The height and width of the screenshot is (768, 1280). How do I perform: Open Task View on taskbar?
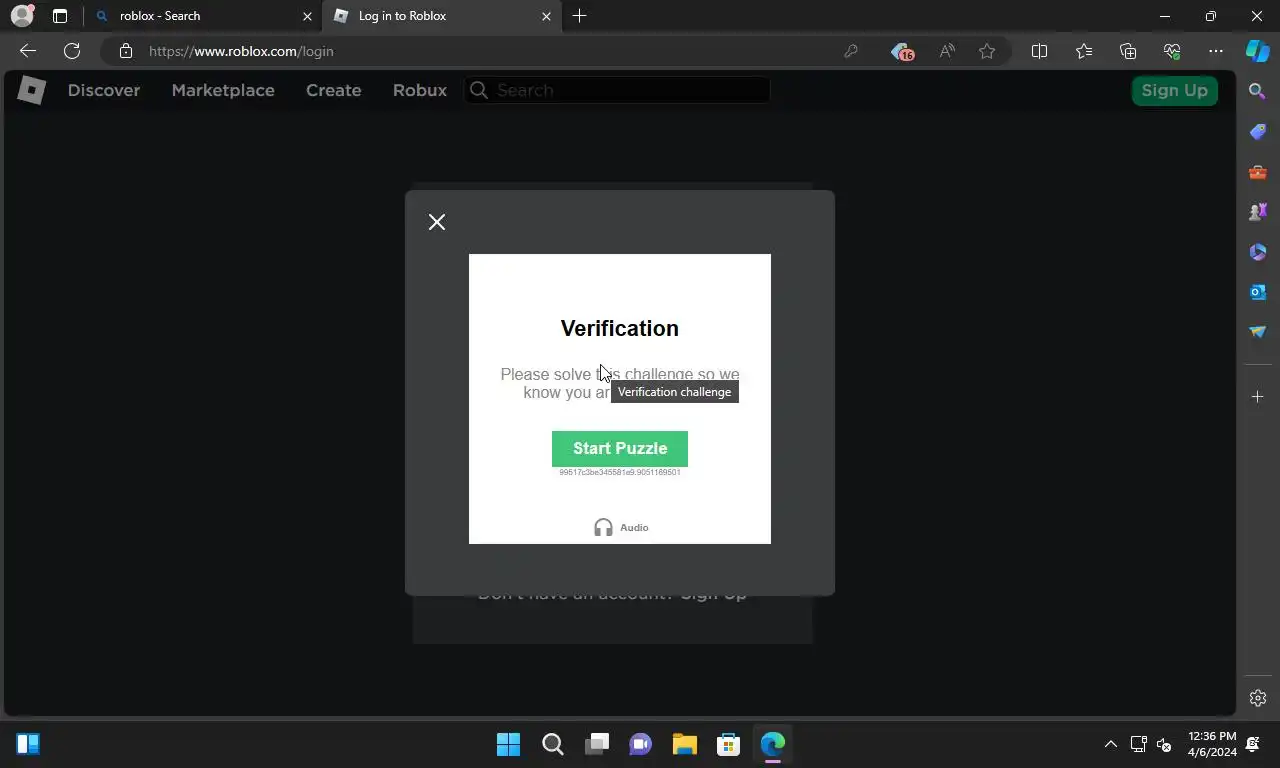[597, 744]
